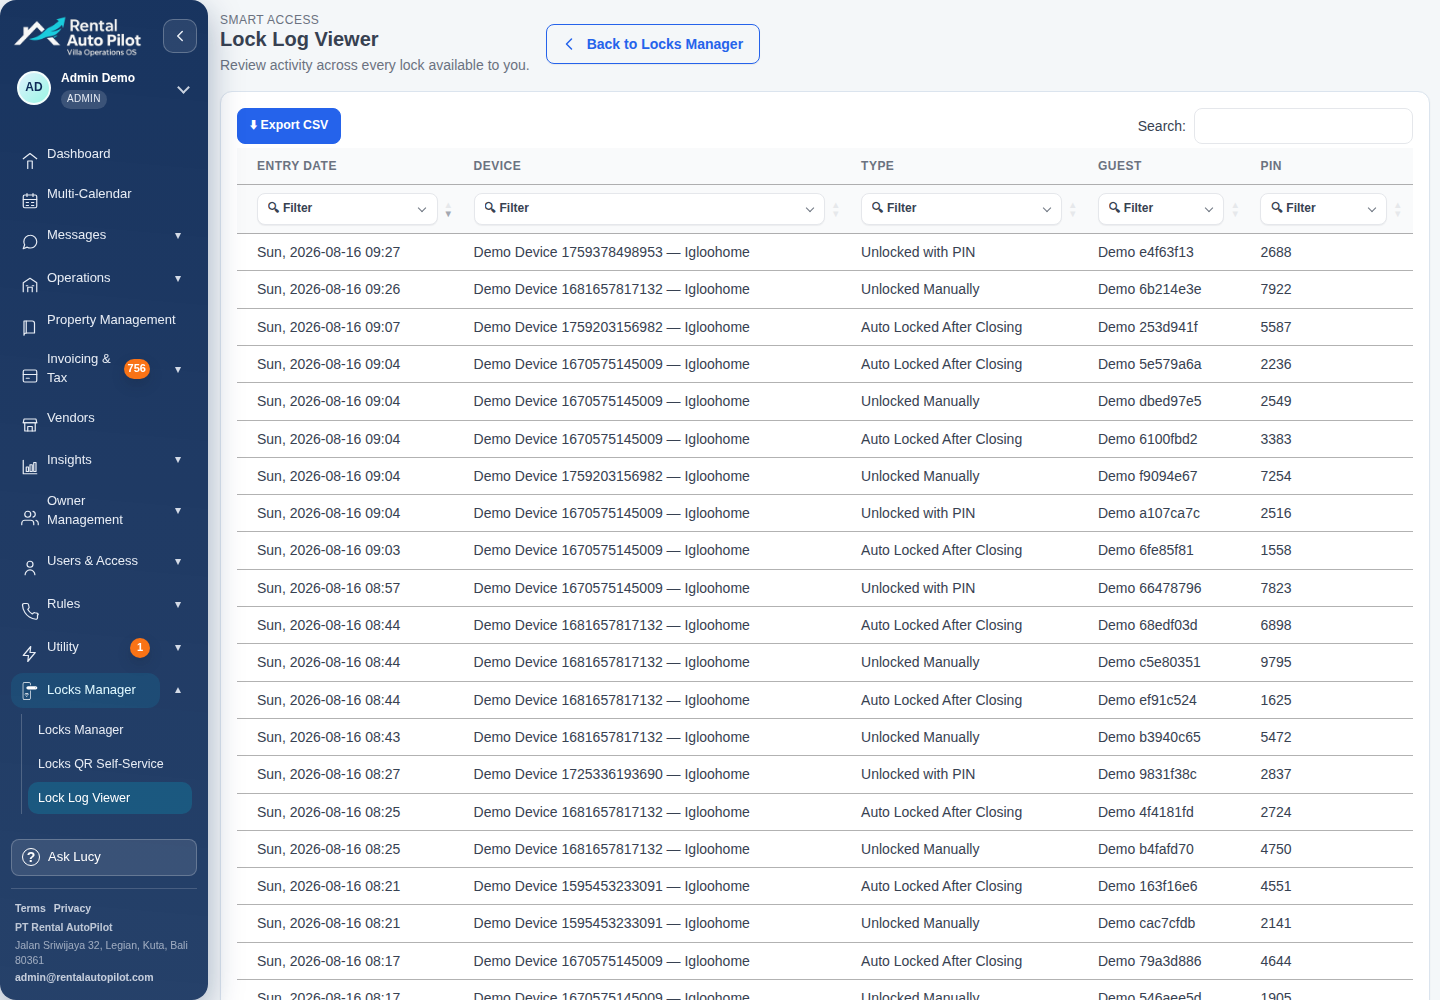Click PIN value 4644
The height and width of the screenshot is (1000, 1440).
click(1276, 961)
